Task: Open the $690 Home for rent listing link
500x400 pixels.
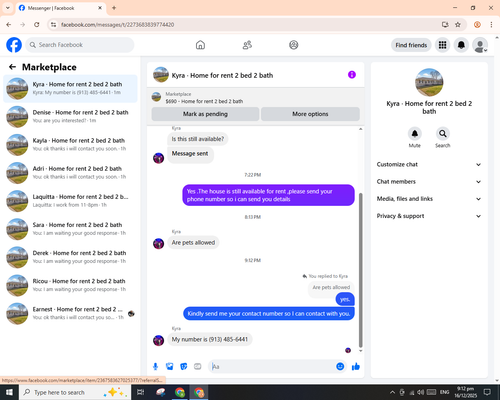Action: (204, 101)
